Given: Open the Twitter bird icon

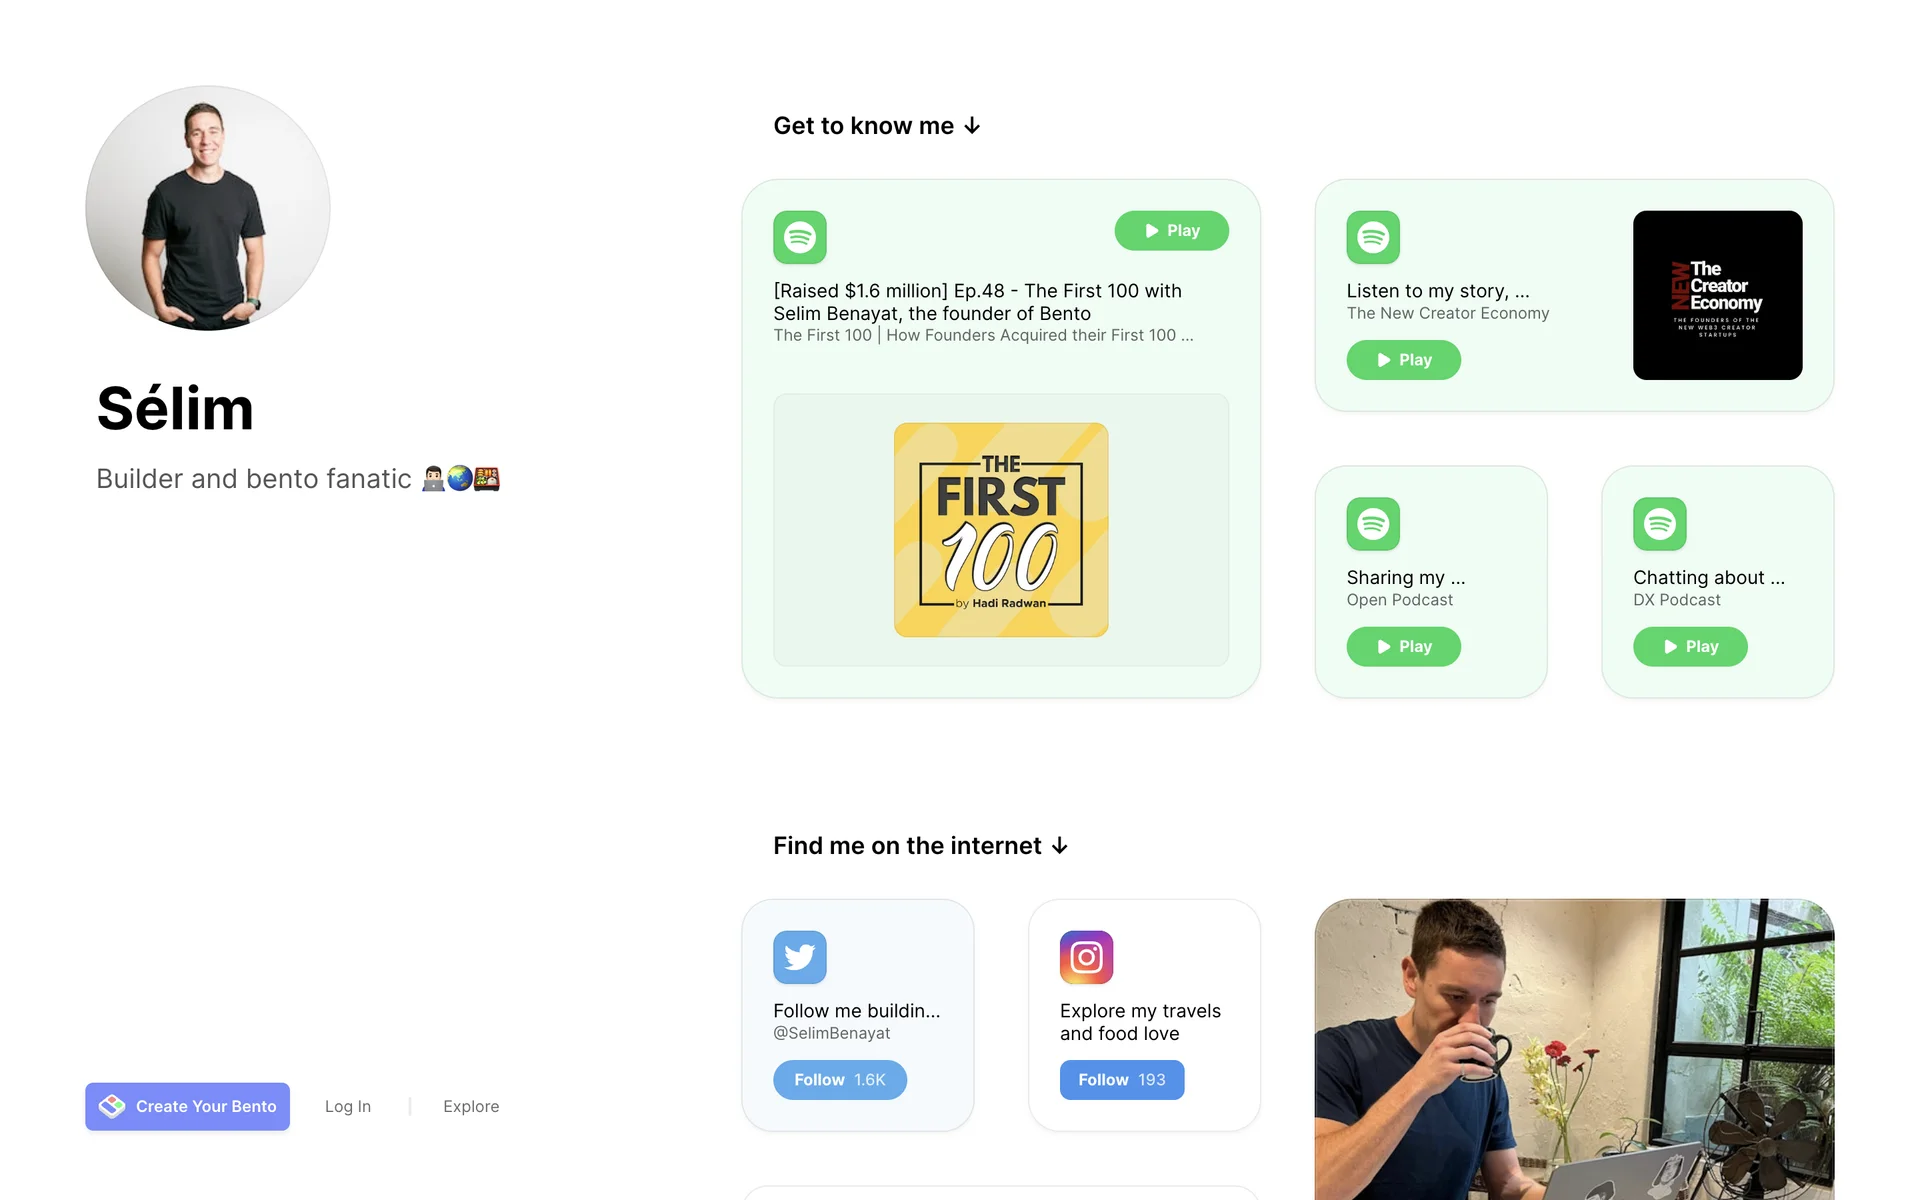Looking at the screenshot, I should [799, 957].
